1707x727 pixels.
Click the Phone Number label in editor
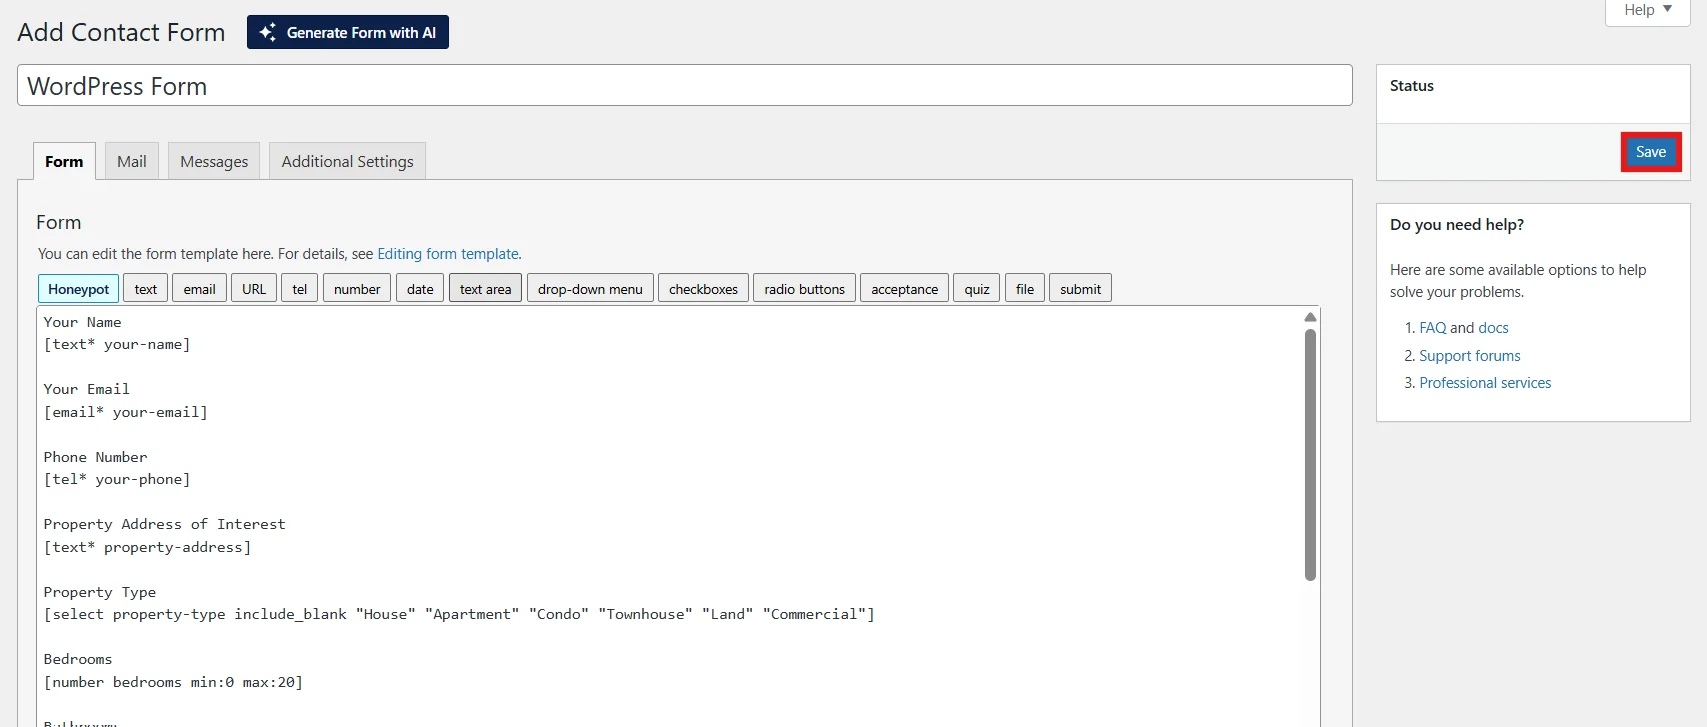(95, 457)
